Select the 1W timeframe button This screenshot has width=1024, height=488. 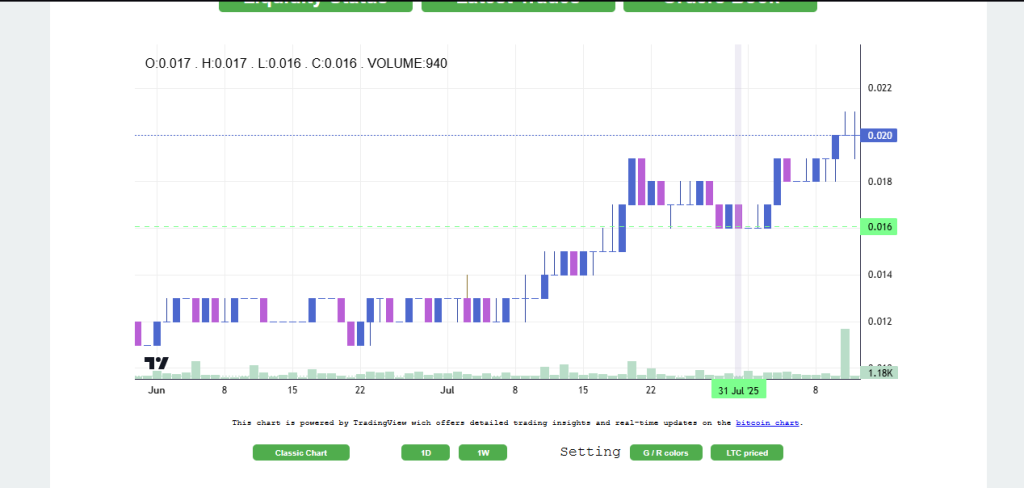tap(483, 453)
